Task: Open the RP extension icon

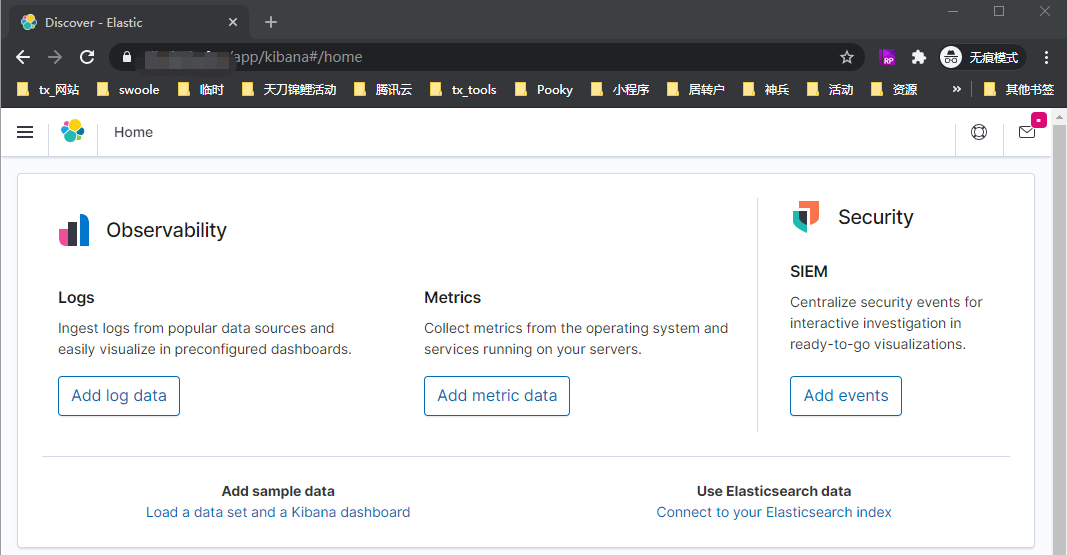Action: (887, 57)
